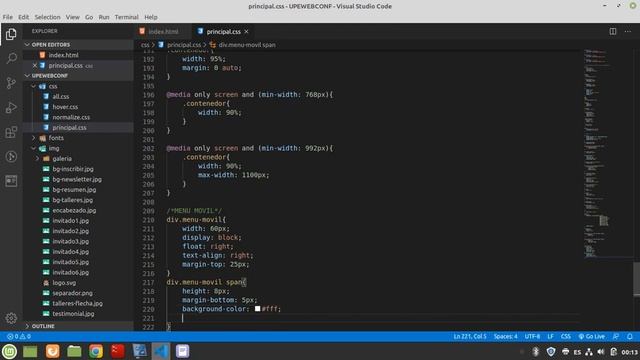Open #fff color swatch on line 220

click(x=258, y=309)
